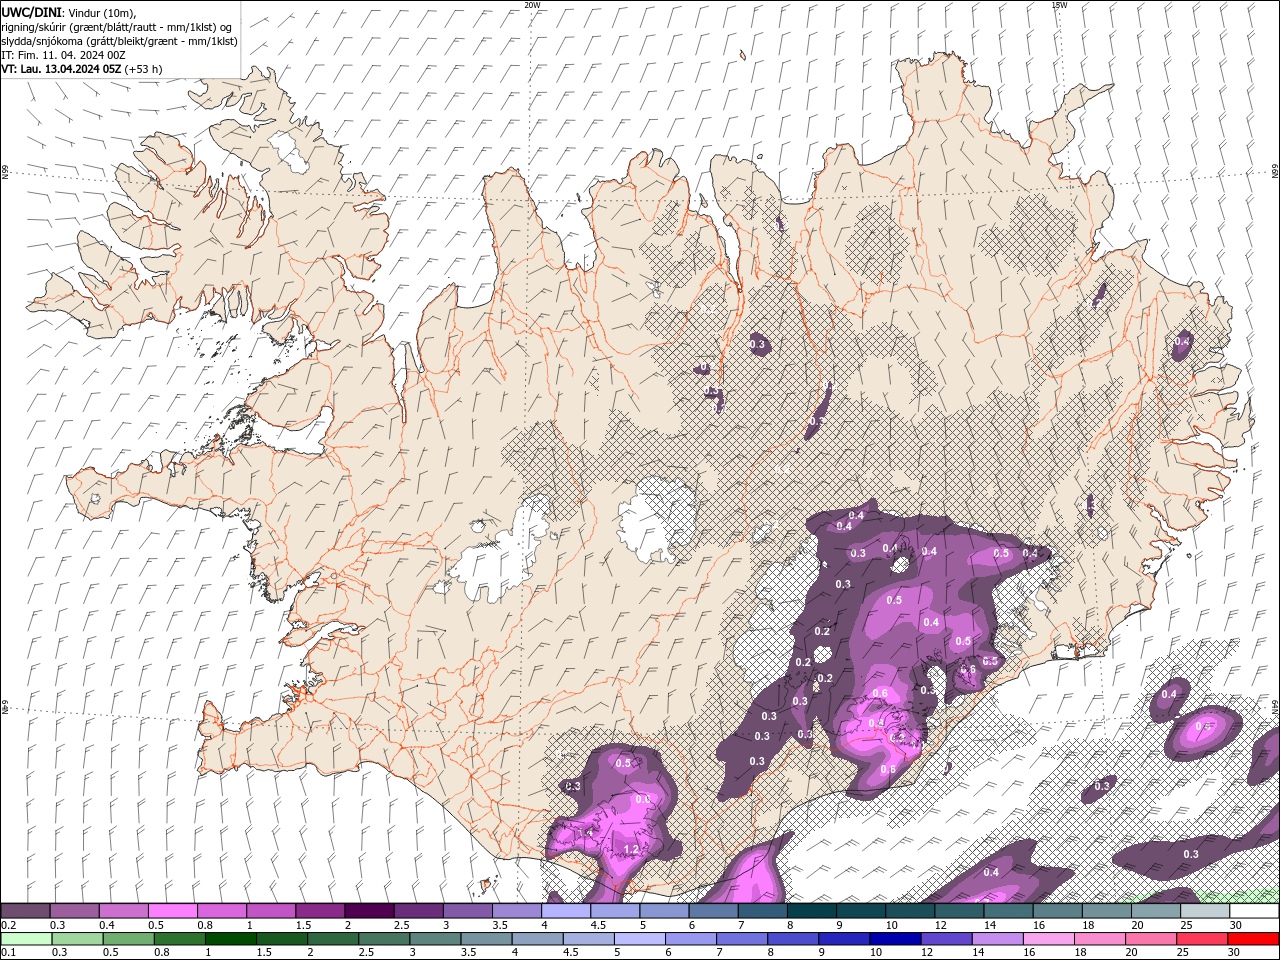Select the 0.5 pink swatch in upper scale
Screen dimensions: 1280x960
coord(172,911)
